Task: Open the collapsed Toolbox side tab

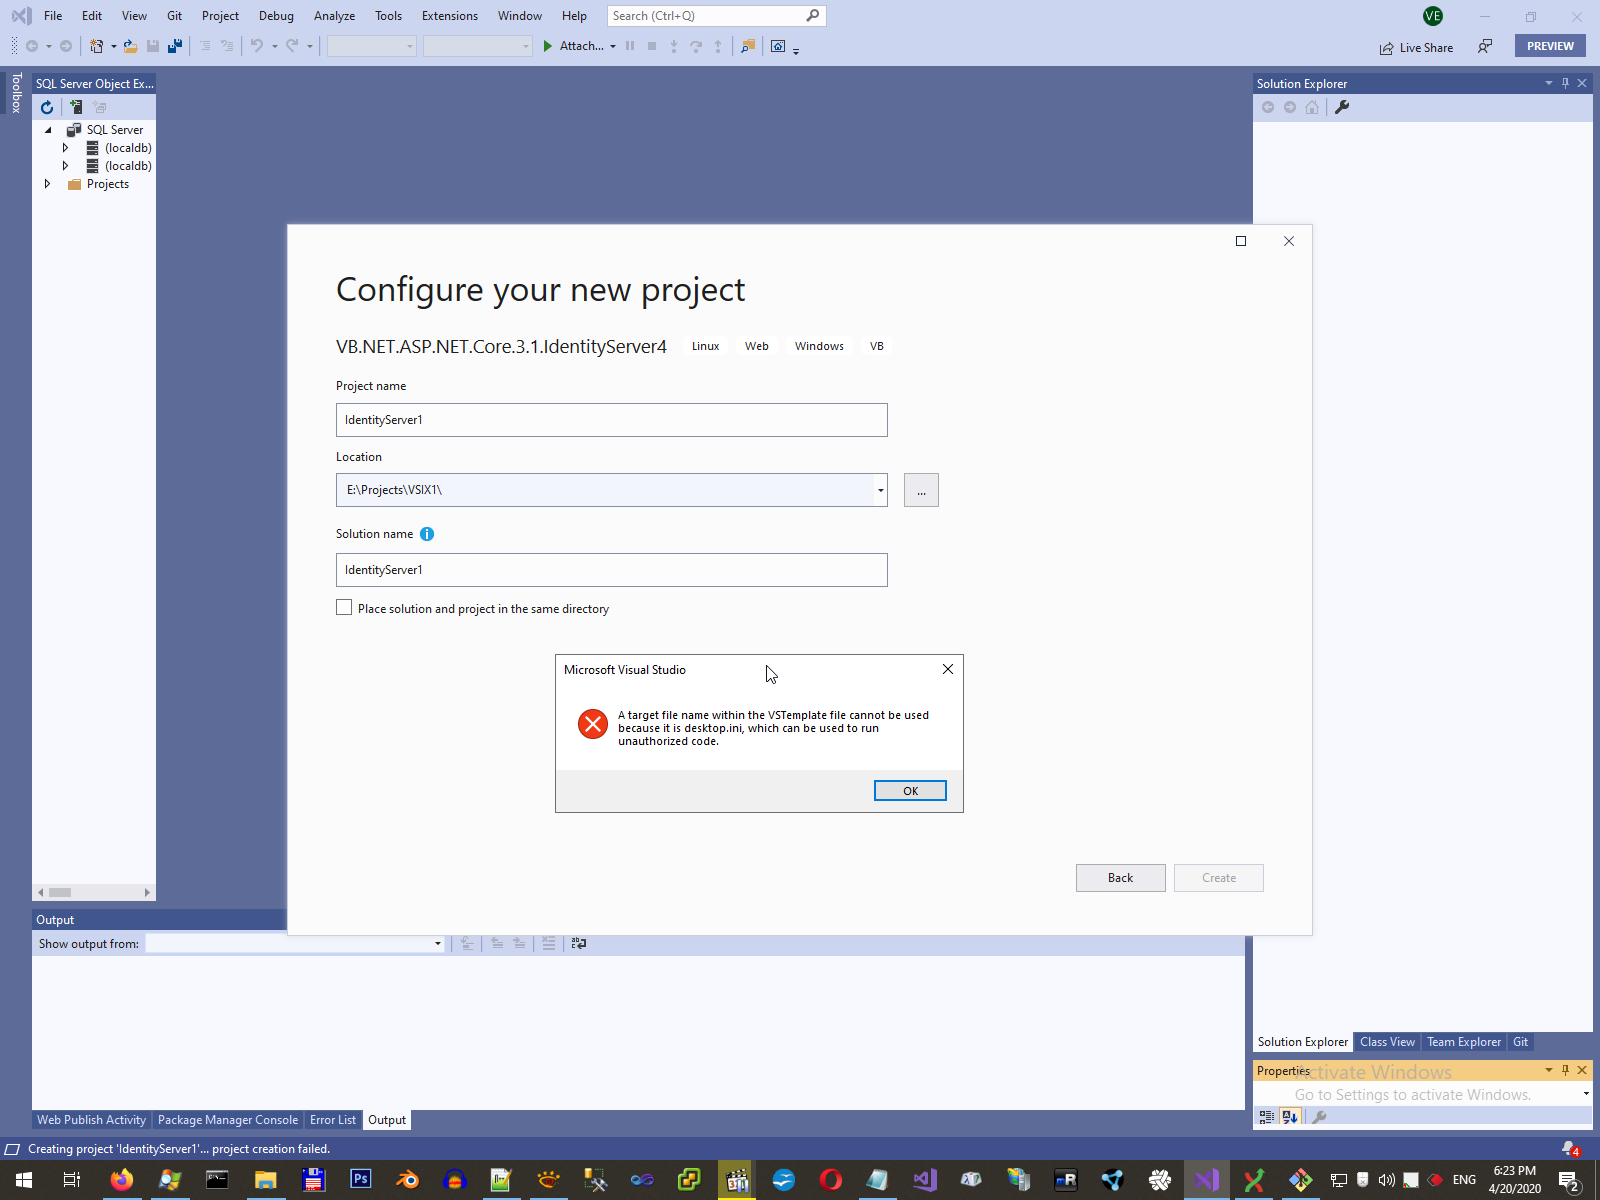Action: 16,92
